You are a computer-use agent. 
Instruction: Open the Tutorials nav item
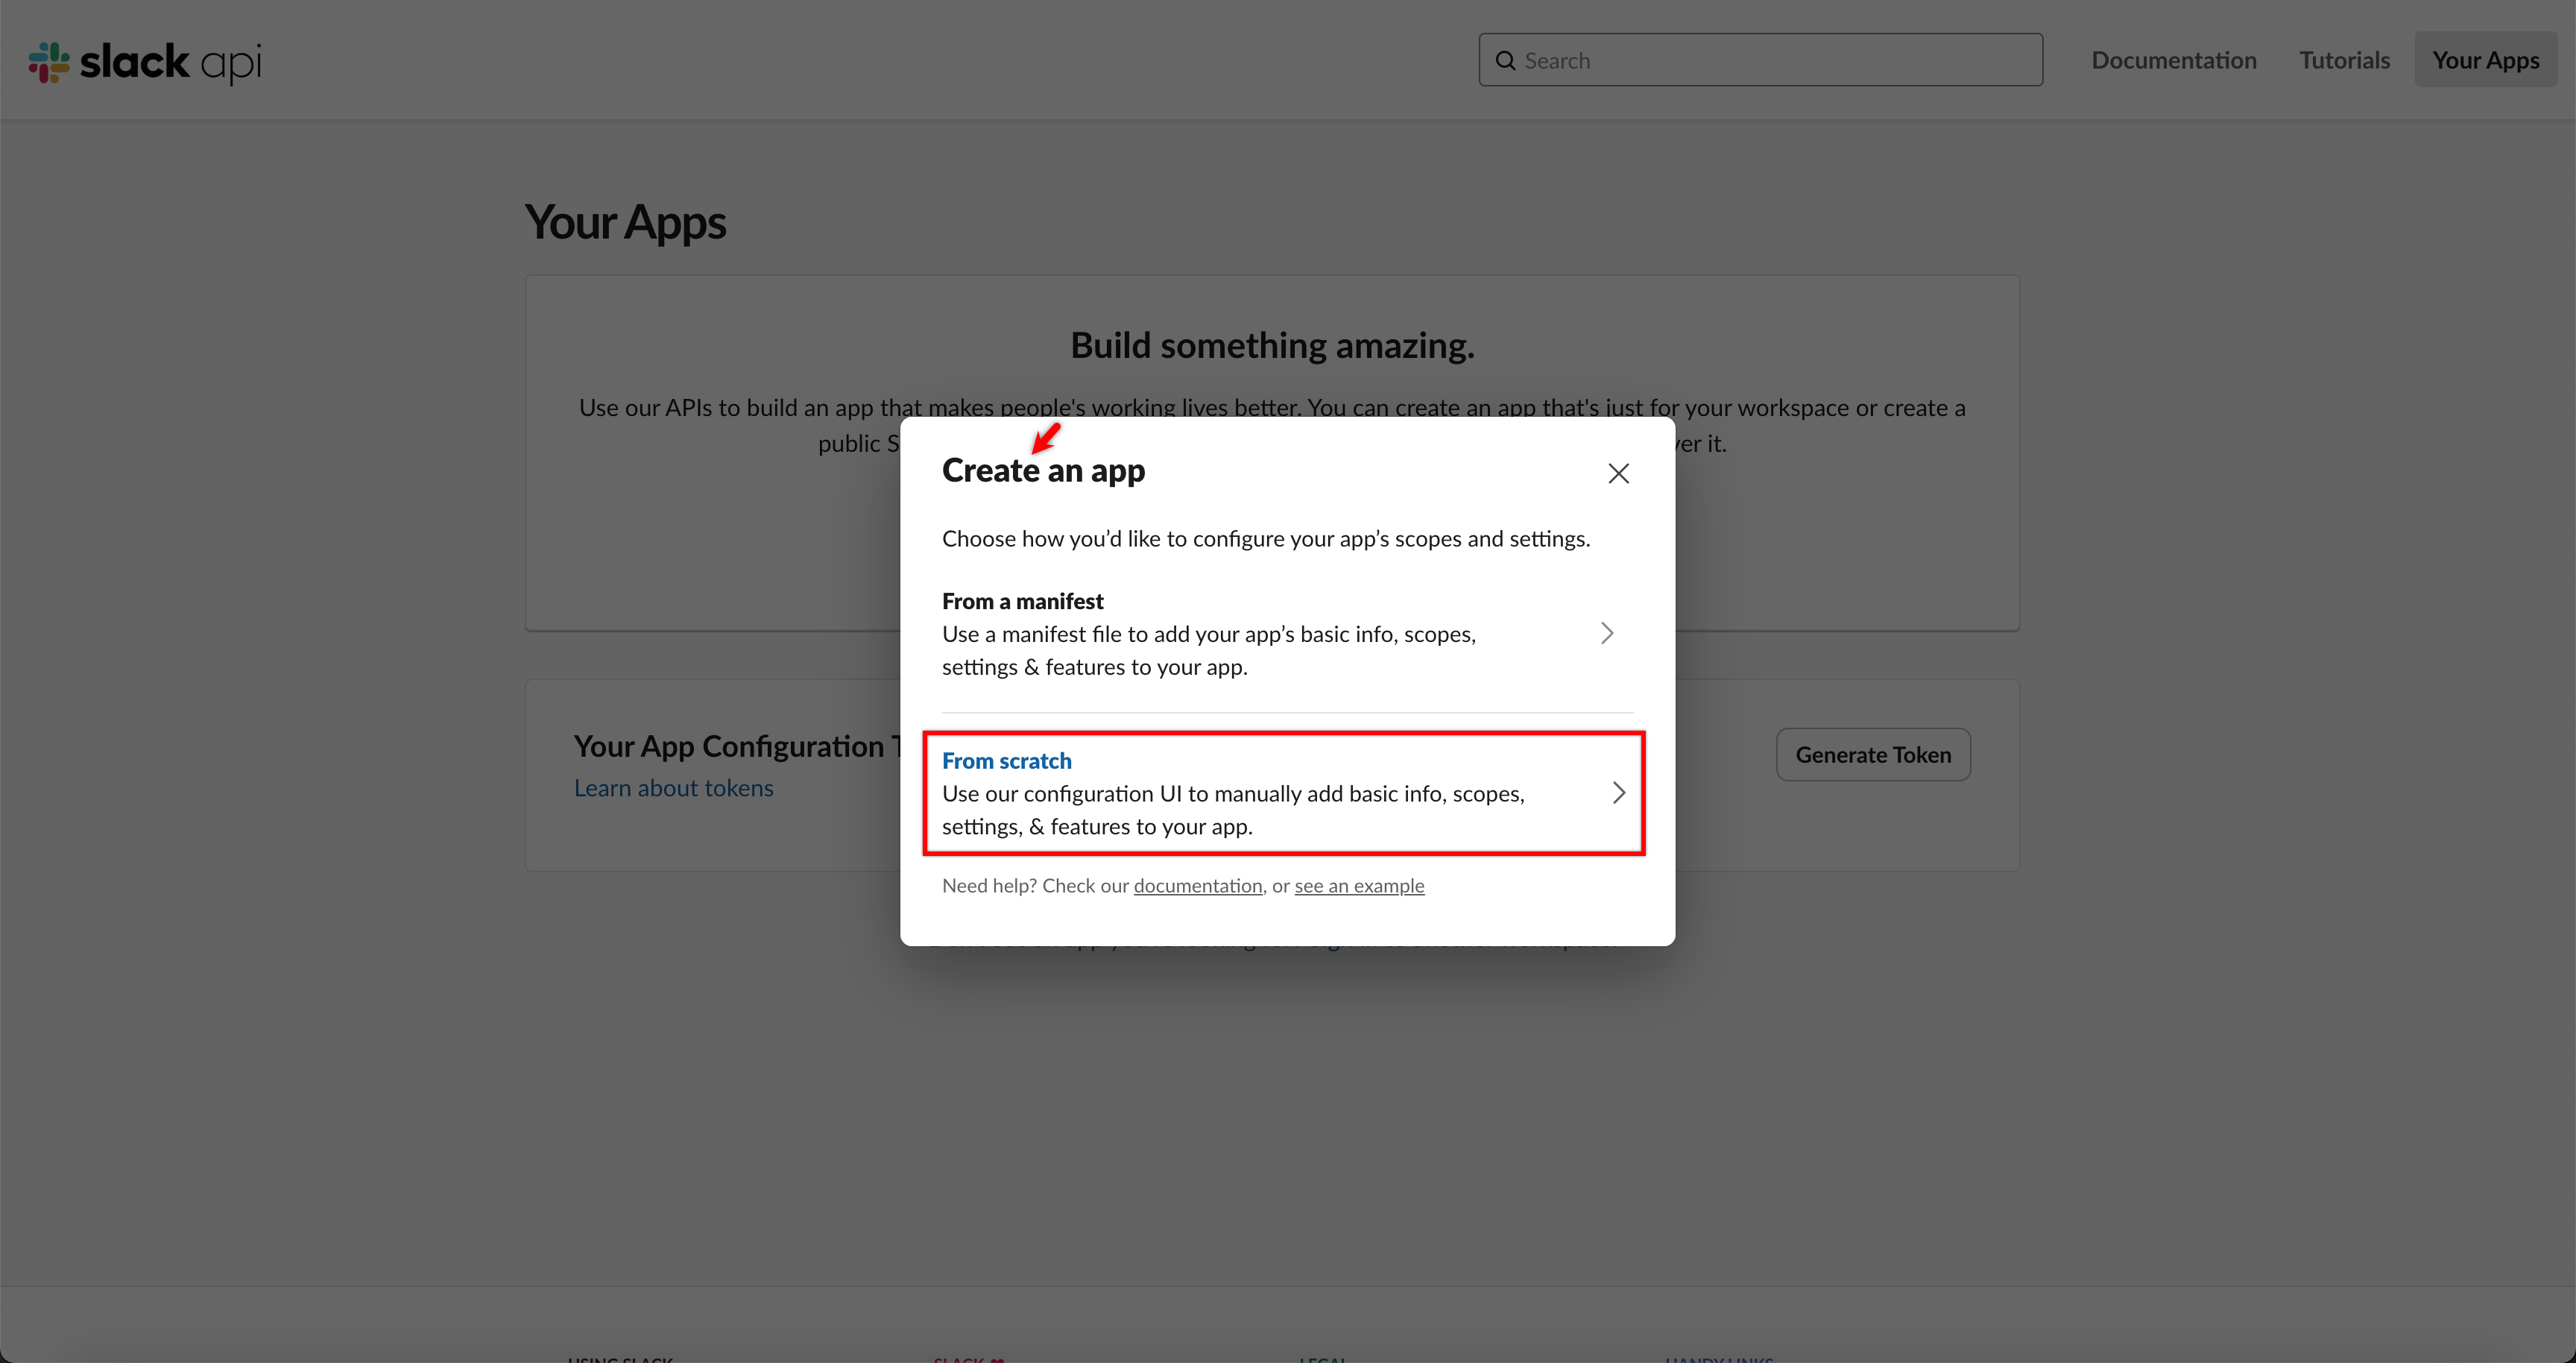[2344, 60]
